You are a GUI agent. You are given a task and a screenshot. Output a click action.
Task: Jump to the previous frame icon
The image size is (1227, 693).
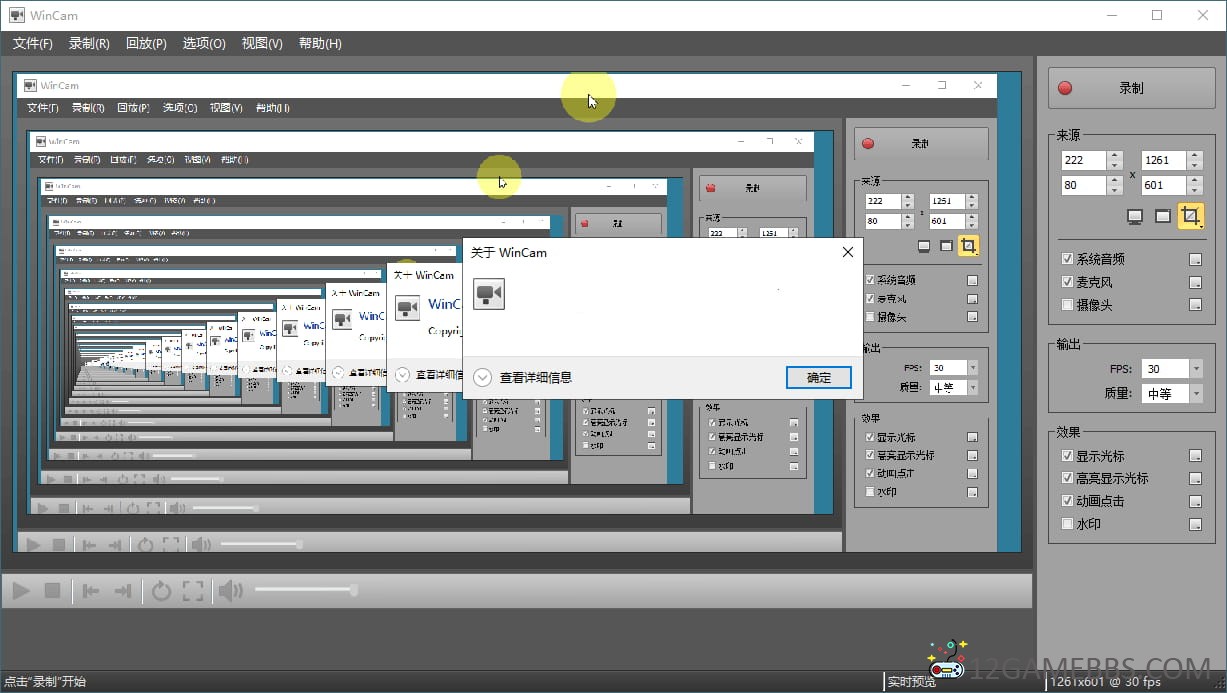click(x=91, y=591)
